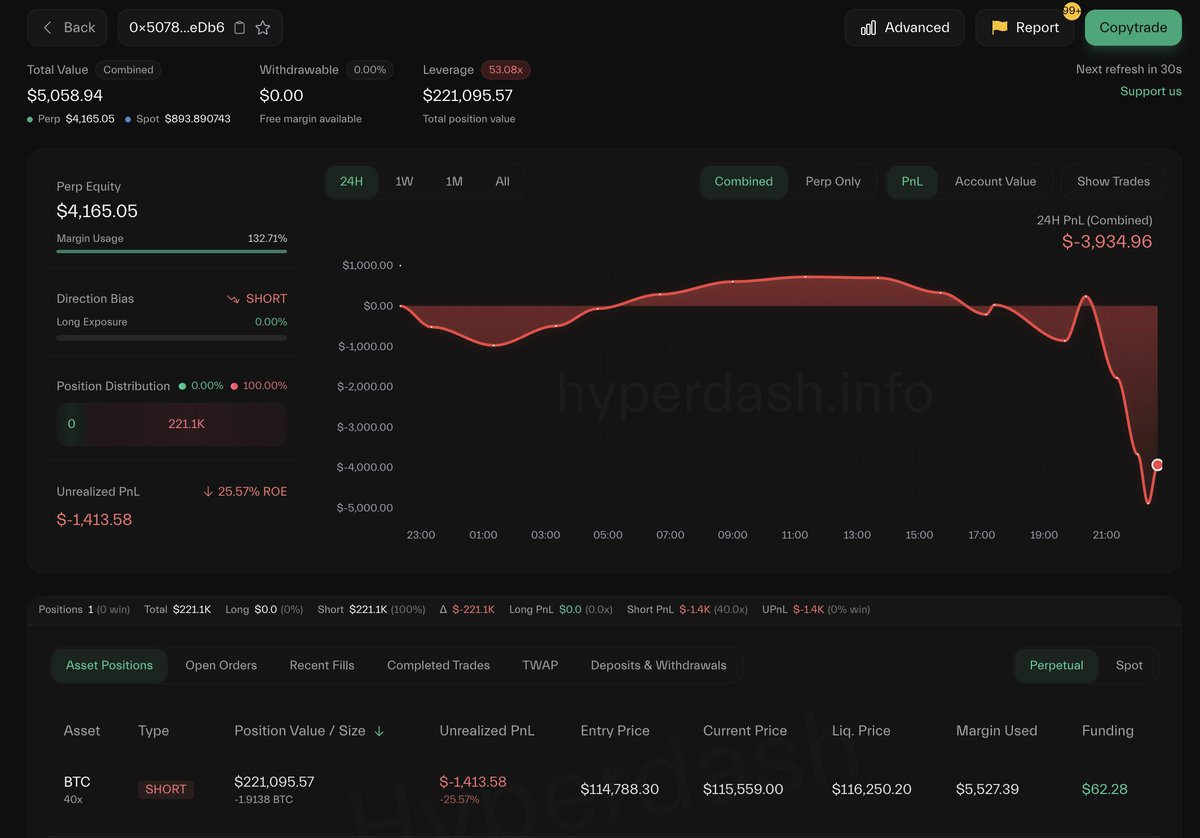Click the Direction Bias SHORT trend icon

(233, 299)
